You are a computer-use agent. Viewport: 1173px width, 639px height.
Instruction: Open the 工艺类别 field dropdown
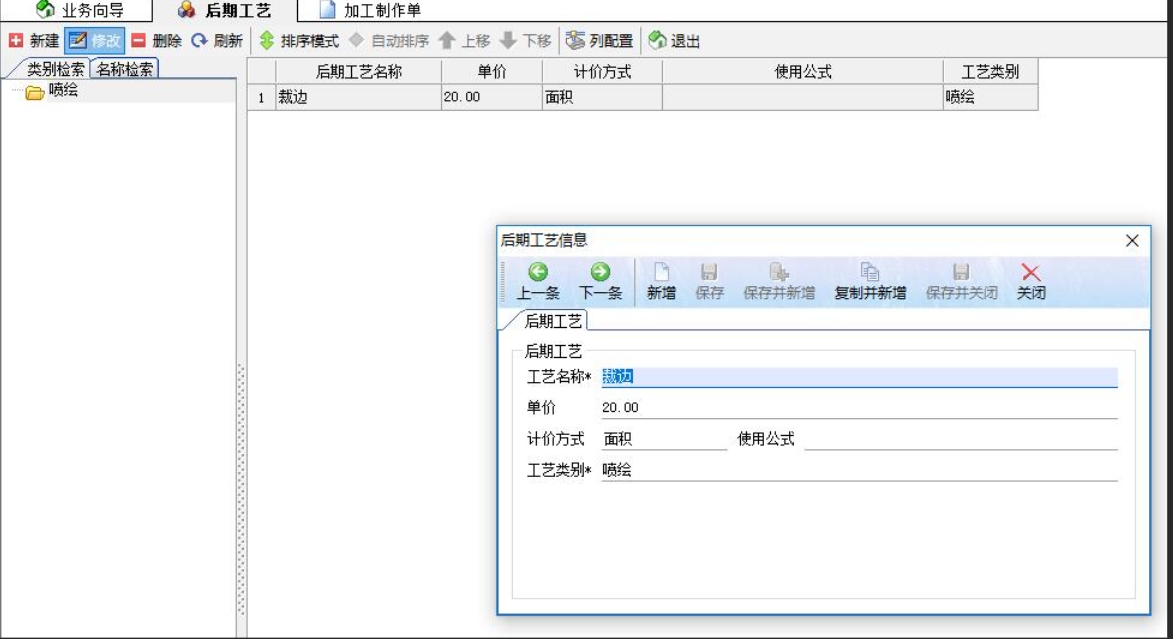tap(858, 471)
